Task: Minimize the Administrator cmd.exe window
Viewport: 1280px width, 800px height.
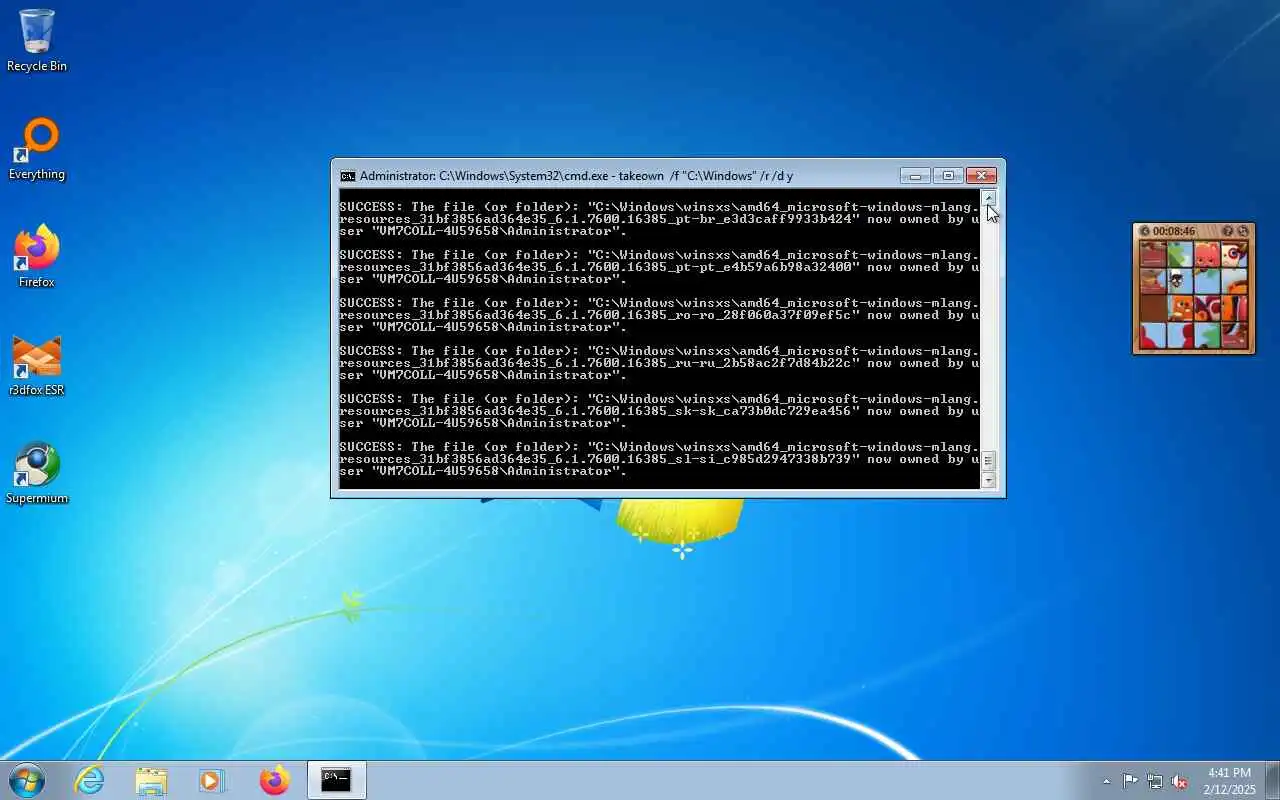Action: coord(915,175)
